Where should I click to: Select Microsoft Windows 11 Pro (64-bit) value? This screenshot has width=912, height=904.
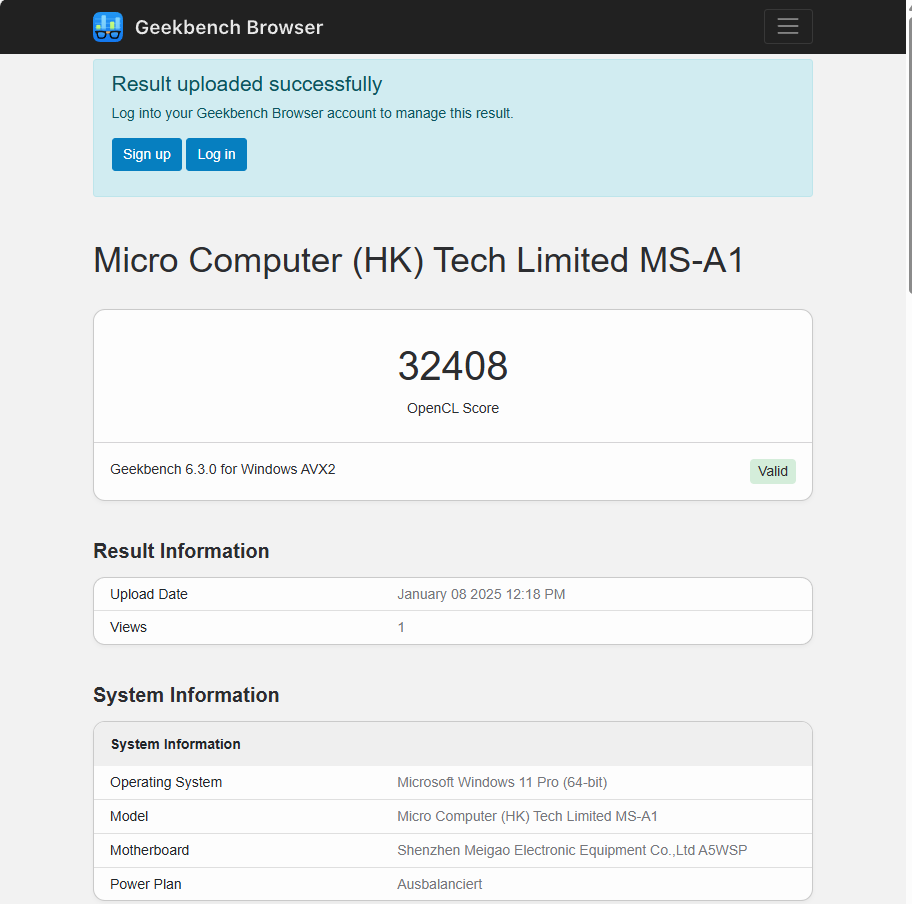point(502,782)
